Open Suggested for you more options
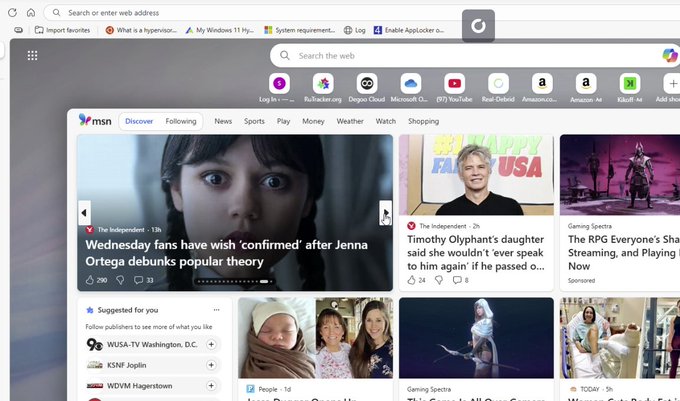Viewport: 680px width, 401px height. 216,310
